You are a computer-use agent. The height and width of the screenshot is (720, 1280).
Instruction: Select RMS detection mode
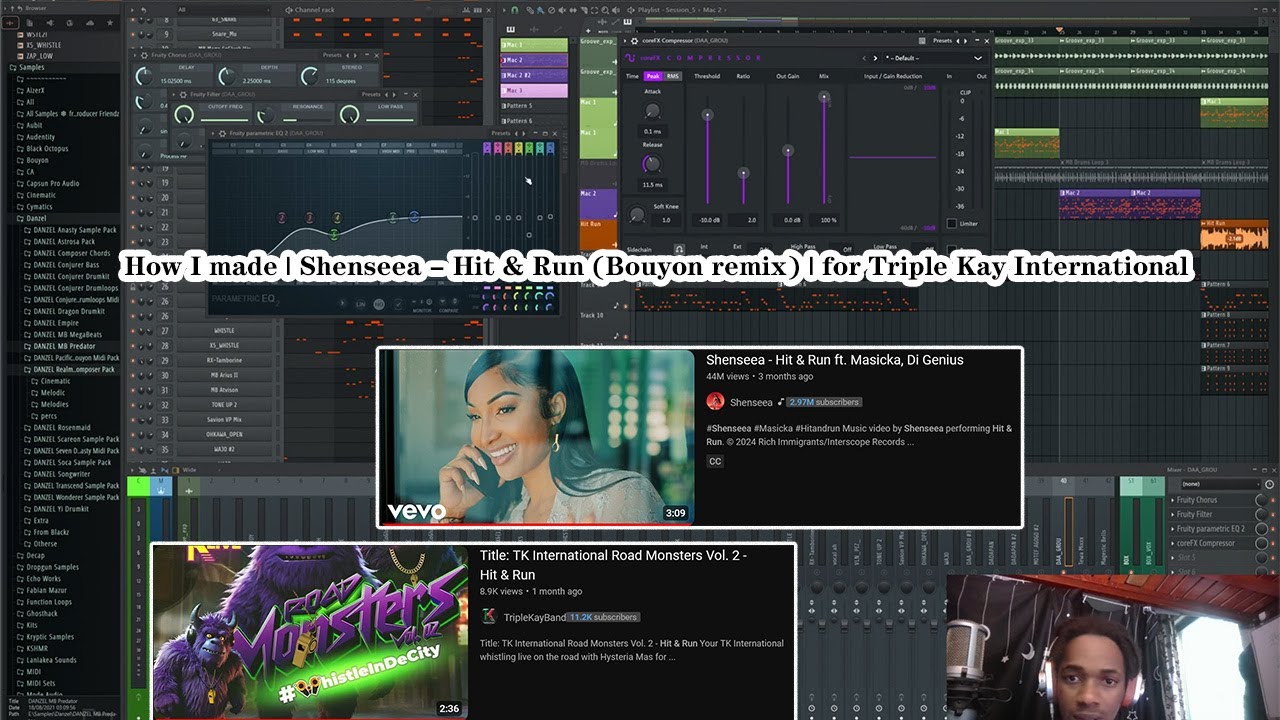click(673, 76)
